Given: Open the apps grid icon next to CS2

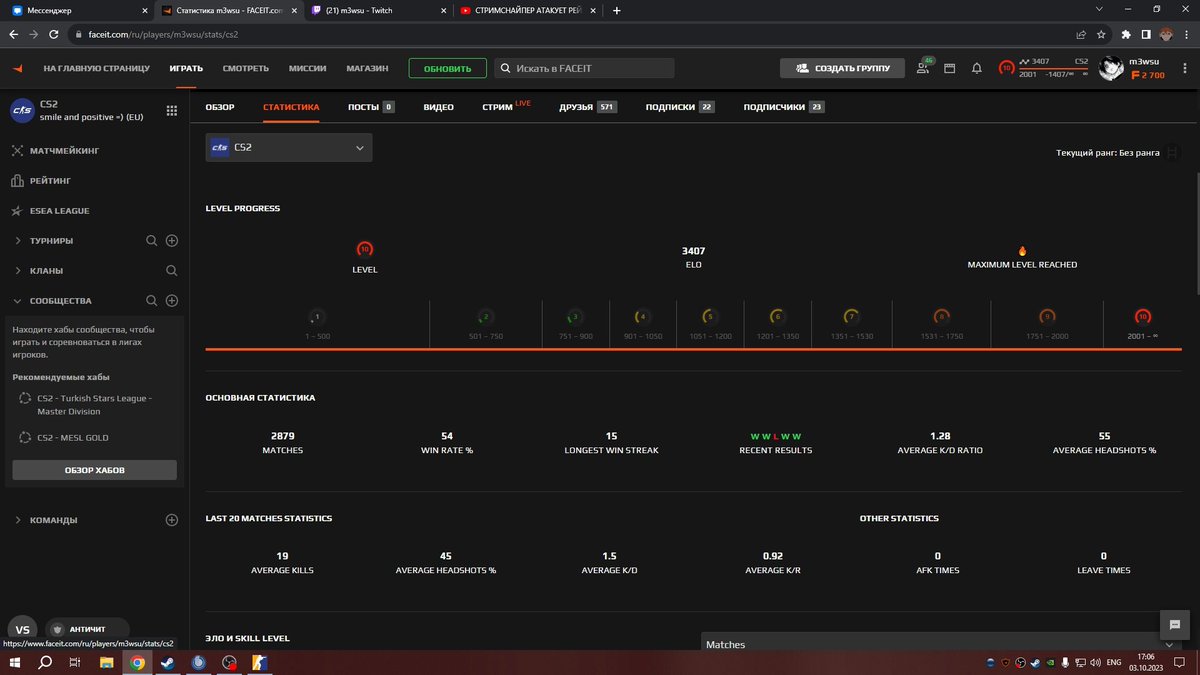Looking at the screenshot, I should [x=172, y=111].
